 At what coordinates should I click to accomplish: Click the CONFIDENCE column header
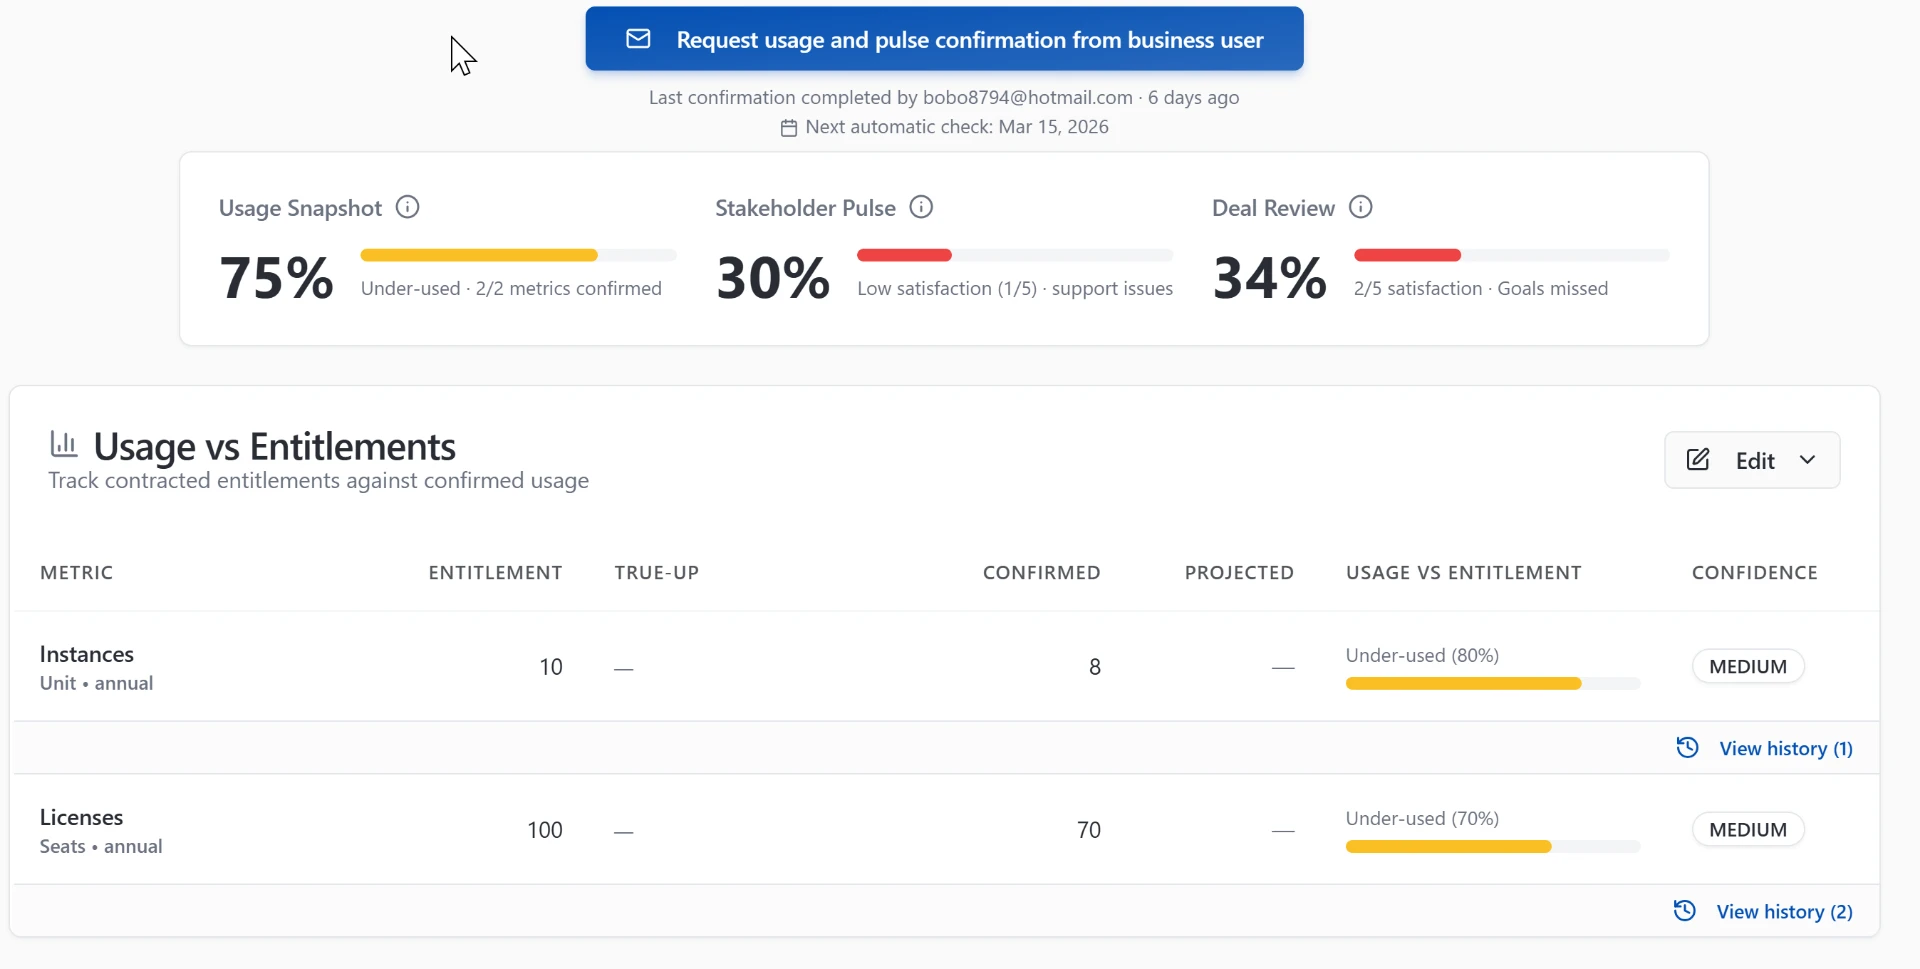pyautogui.click(x=1754, y=573)
